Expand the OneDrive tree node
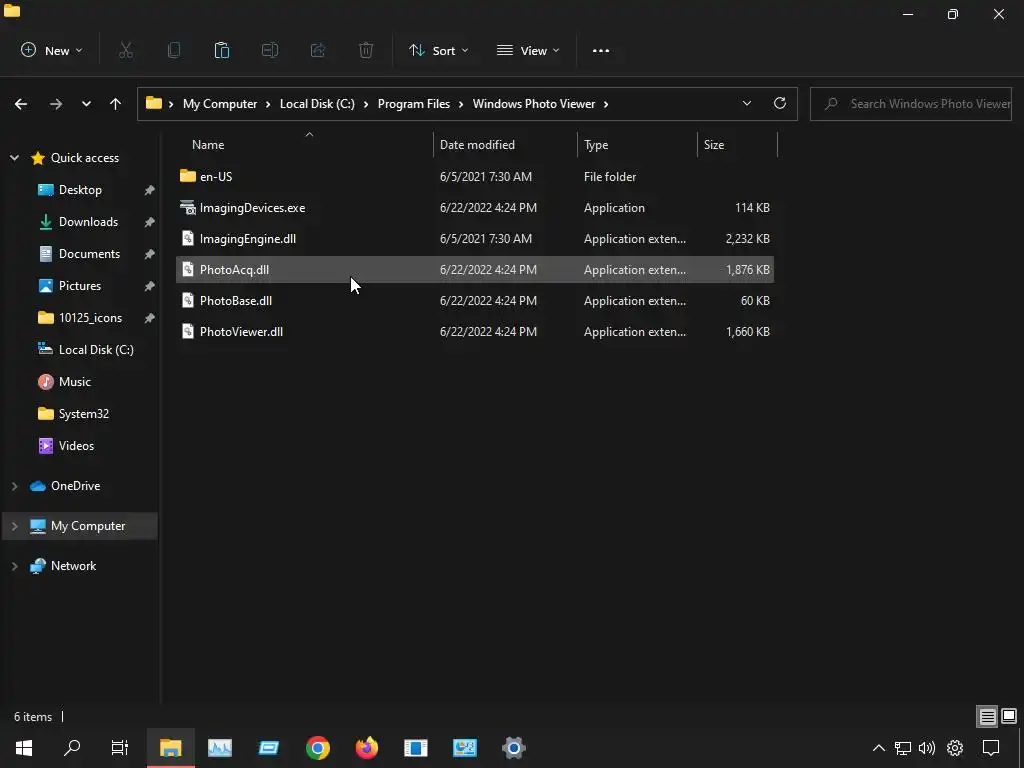The height and width of the screenshot is (768, 1024). point(14,486)
